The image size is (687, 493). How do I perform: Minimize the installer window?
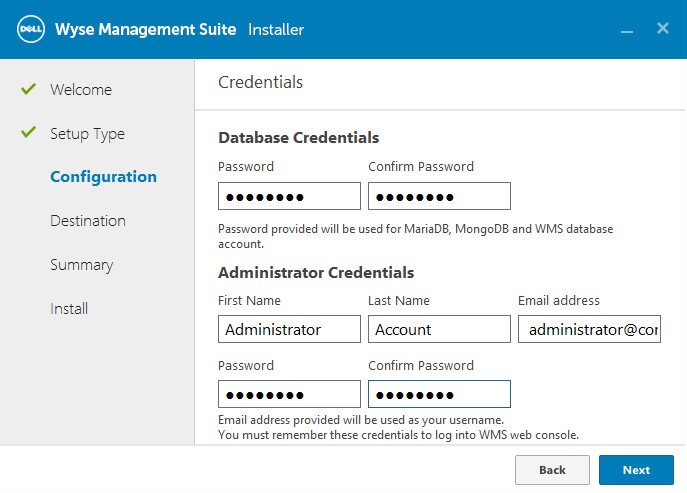click(x=627, y=30)
